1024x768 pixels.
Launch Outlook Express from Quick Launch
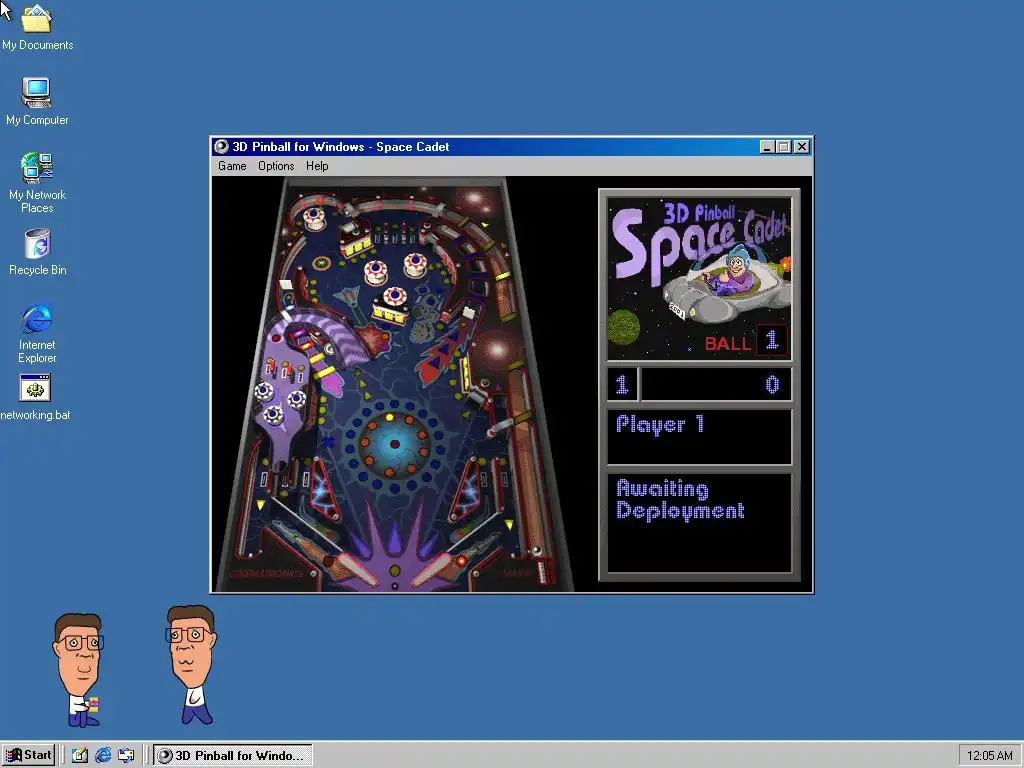[x=126, y=756]
